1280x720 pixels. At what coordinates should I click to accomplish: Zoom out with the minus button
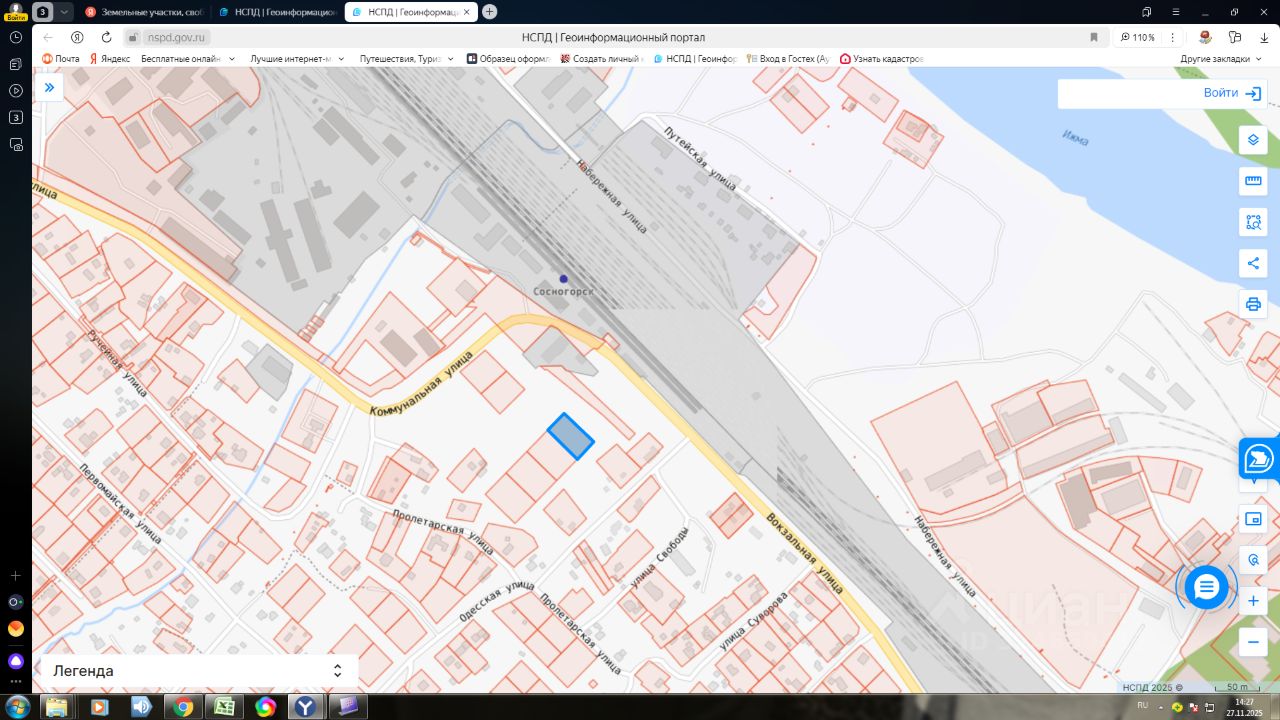click(1253, 641)
